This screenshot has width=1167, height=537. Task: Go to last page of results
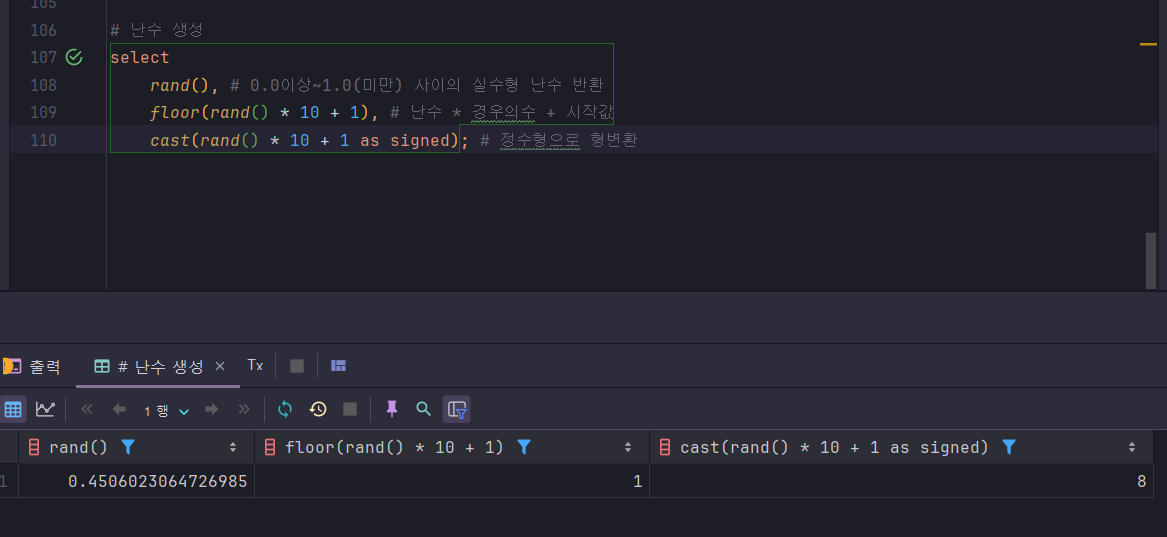(x=243, y=409)
